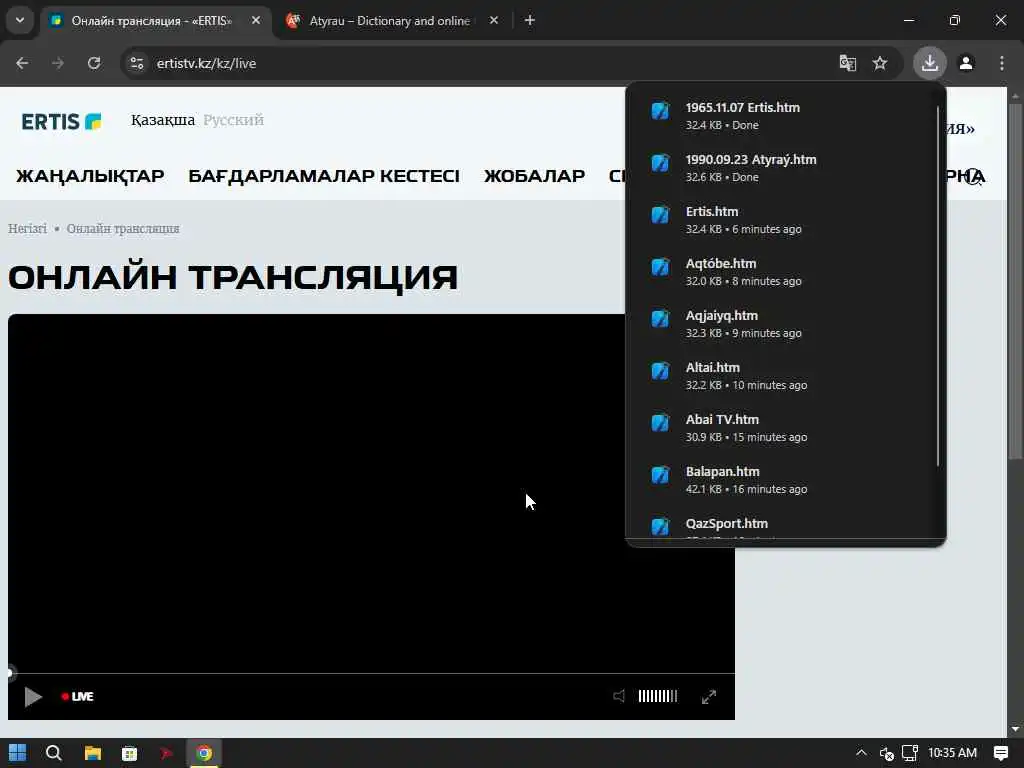
Task: Click the downloads popup scrollbar
Action: tap(938, 286)
